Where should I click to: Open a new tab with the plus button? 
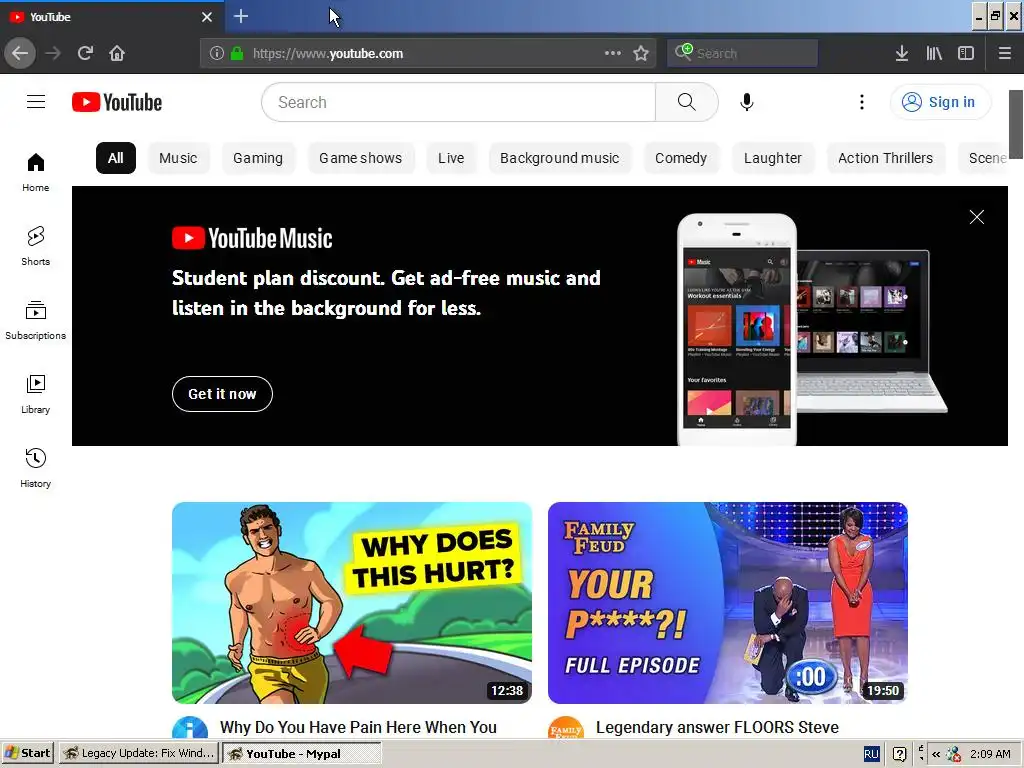241,16
